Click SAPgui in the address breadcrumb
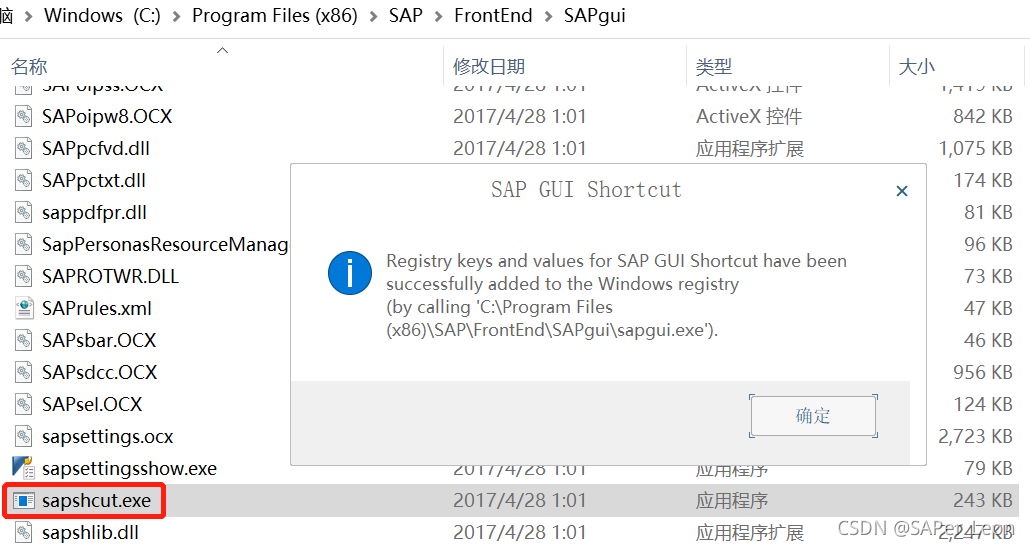 (x=594, y=16)
